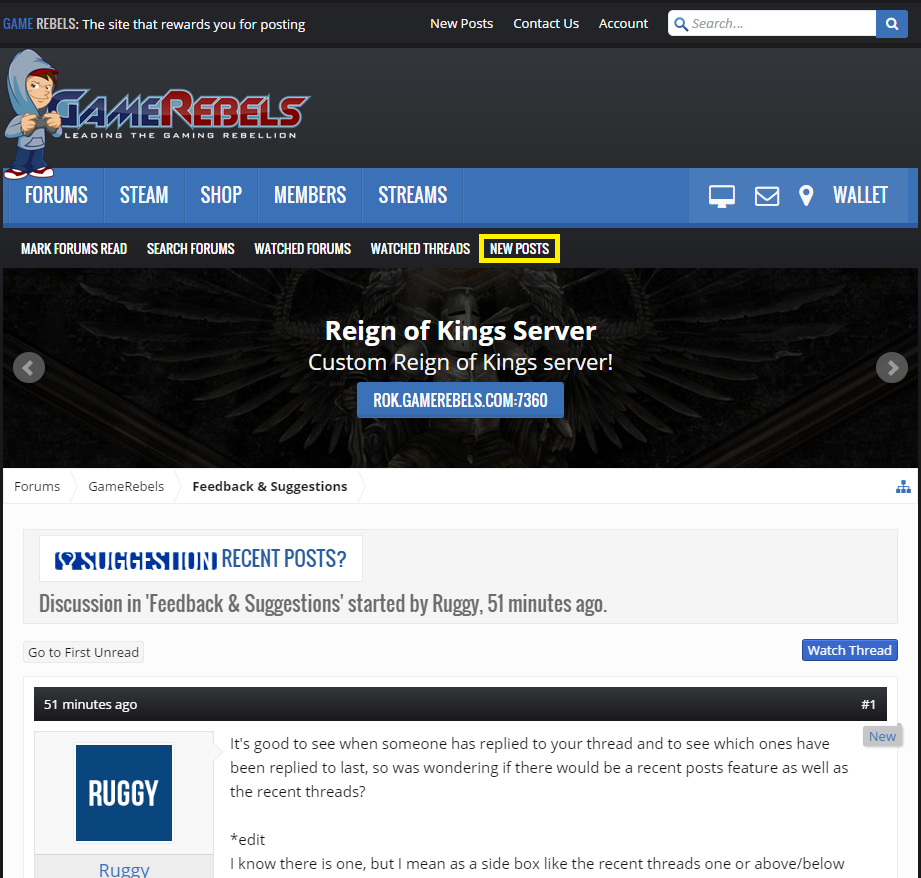This screenshot has height=878, width=921.
Task: Advance banner with right arrow
Action: tap(891, 368)
